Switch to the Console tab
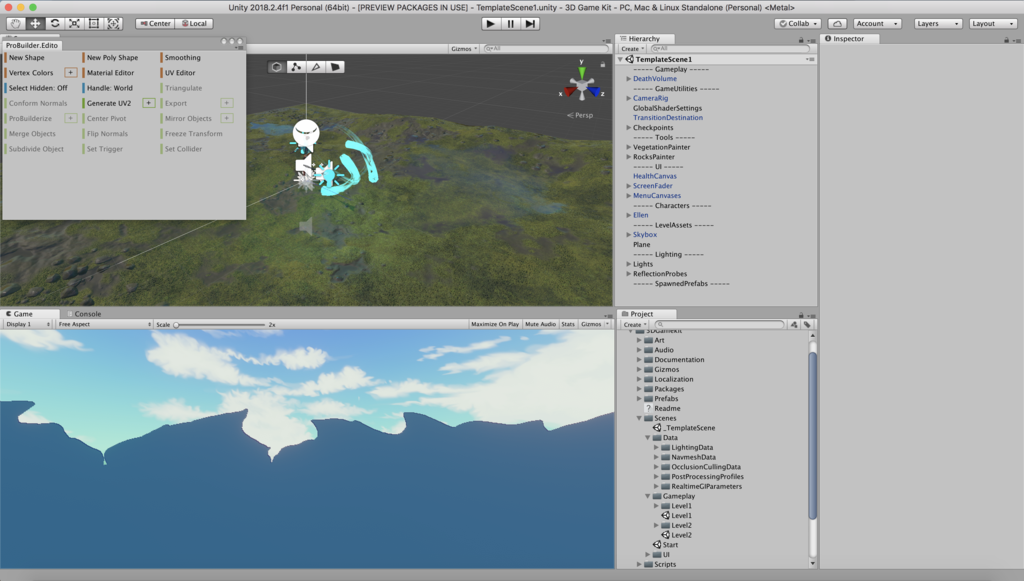The height and width of the screenshot is (581, 1024). [87, 314]
